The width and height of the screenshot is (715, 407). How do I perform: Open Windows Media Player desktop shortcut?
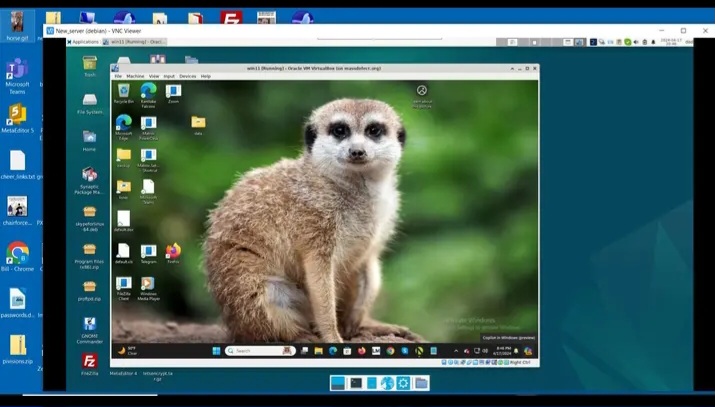[x=148, y=284]
